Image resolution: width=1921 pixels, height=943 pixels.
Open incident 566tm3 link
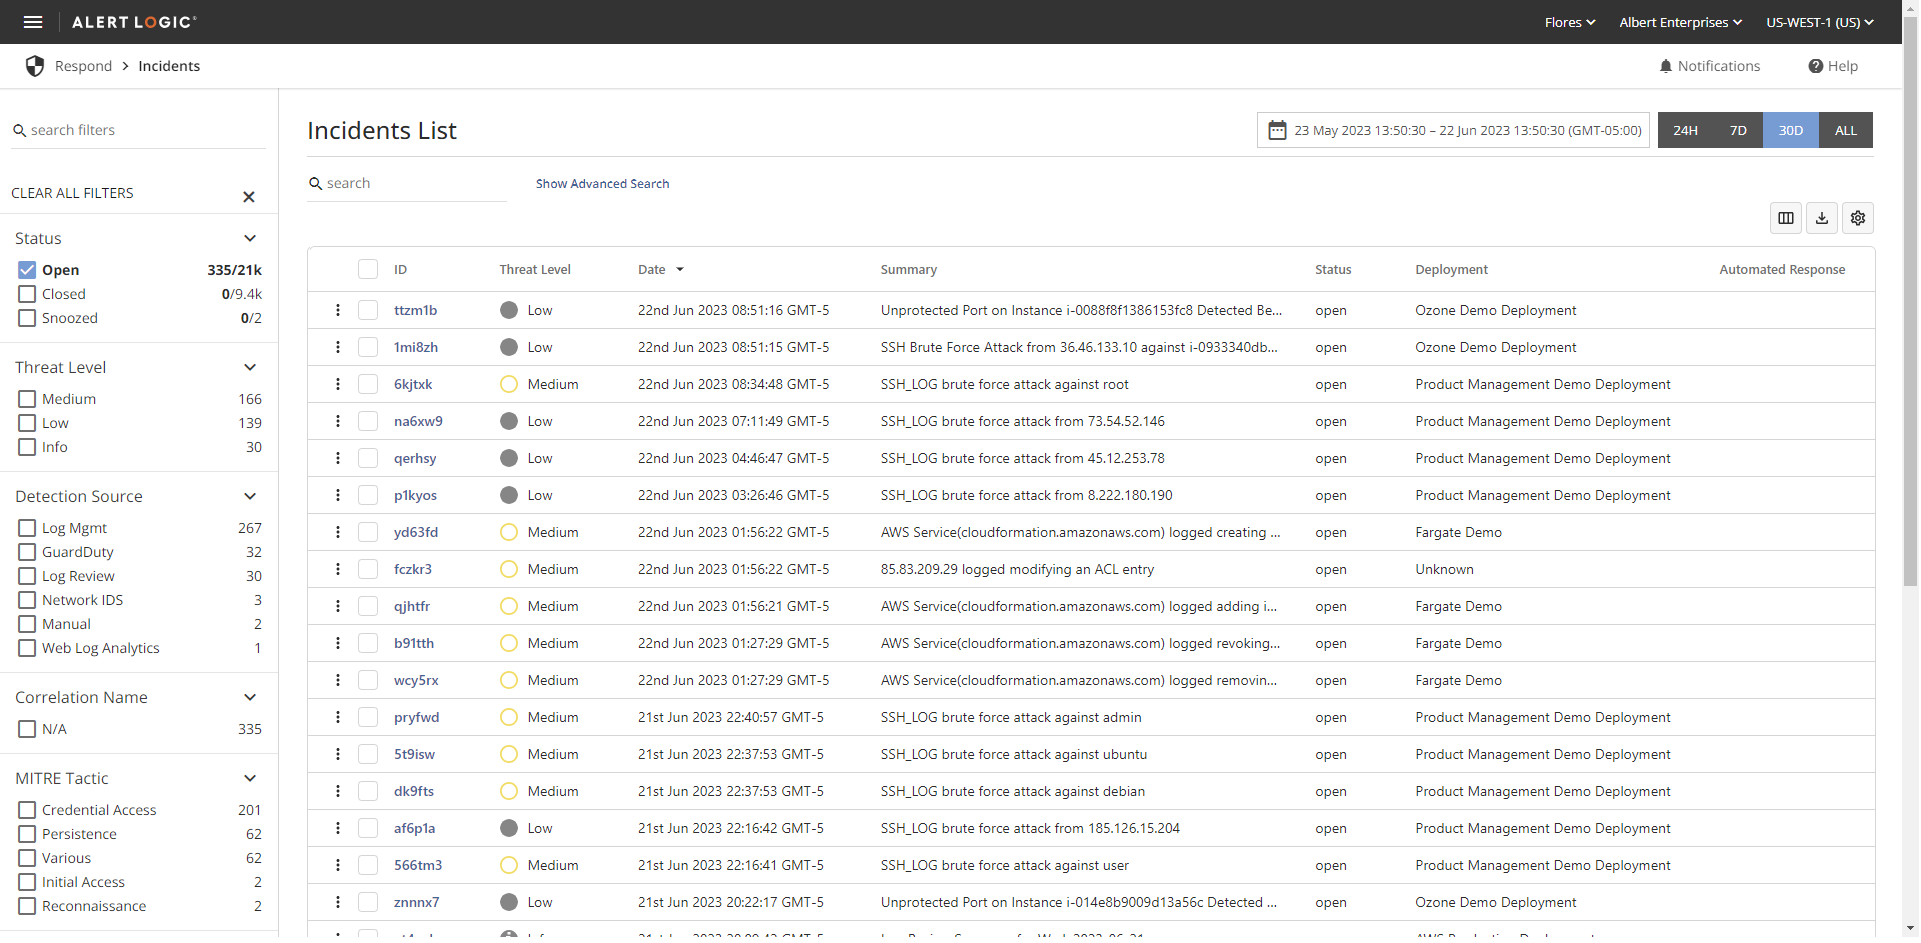pyautogui.click(x=418, y=865)
